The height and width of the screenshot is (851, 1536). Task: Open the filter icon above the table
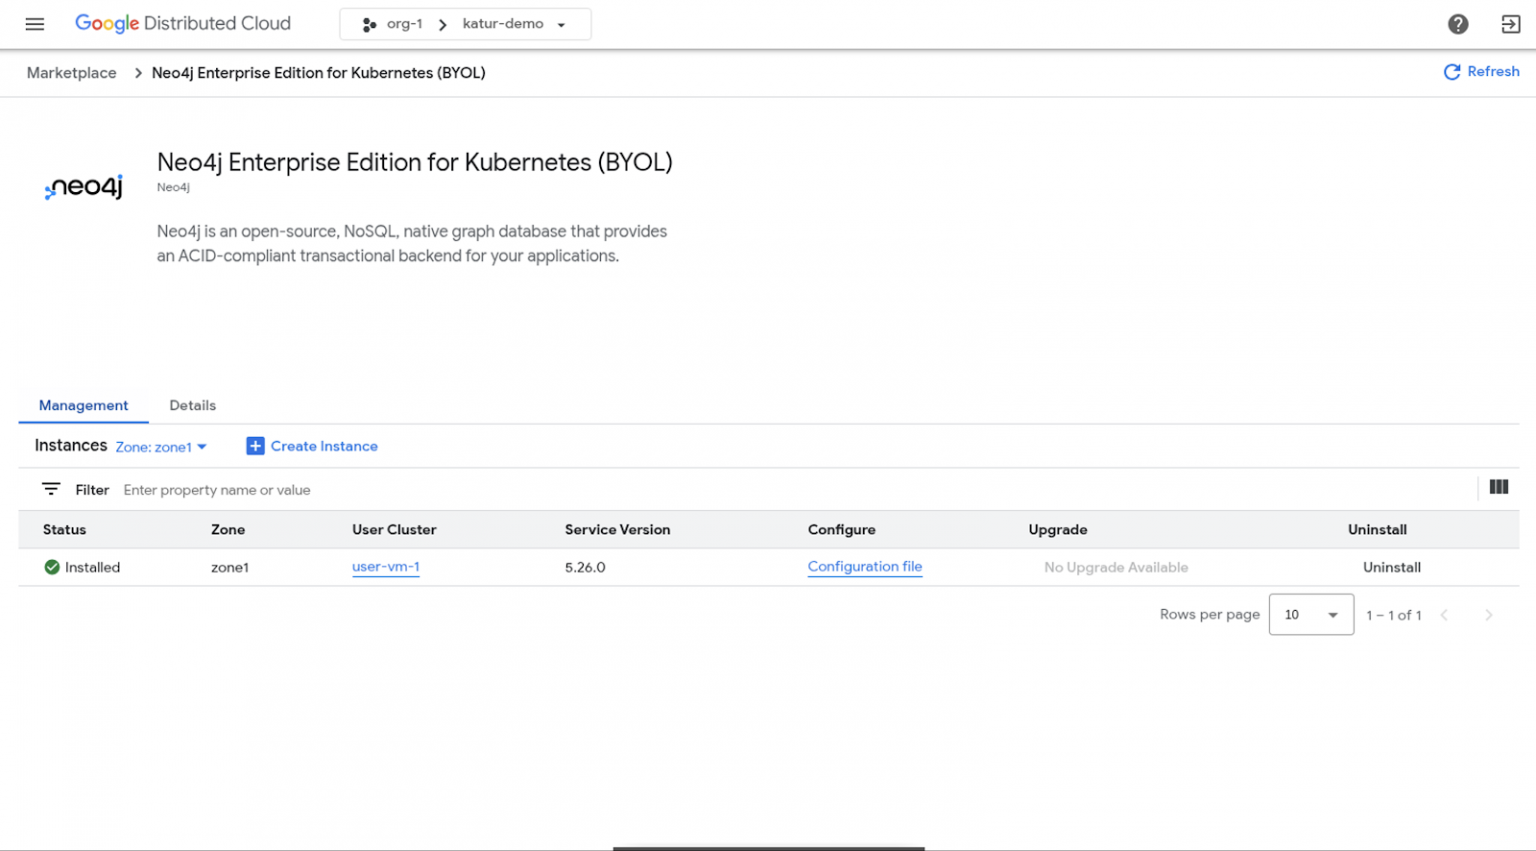pos(51,489)
